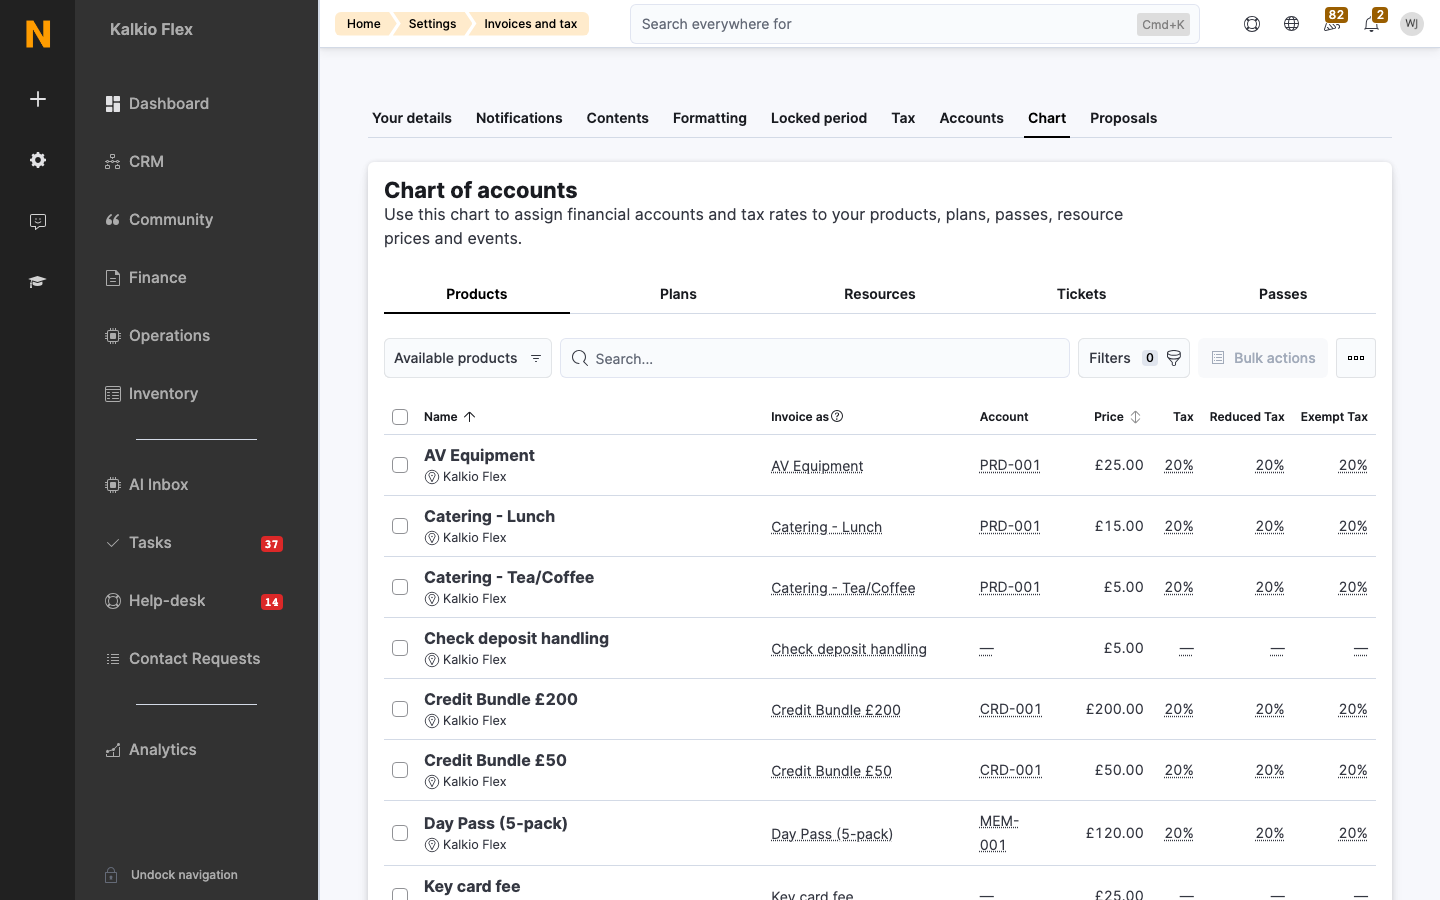Open the chat feedback icon in left rail
The height and width of the screenshot is (900, 1440).
(x=38, y=221)
